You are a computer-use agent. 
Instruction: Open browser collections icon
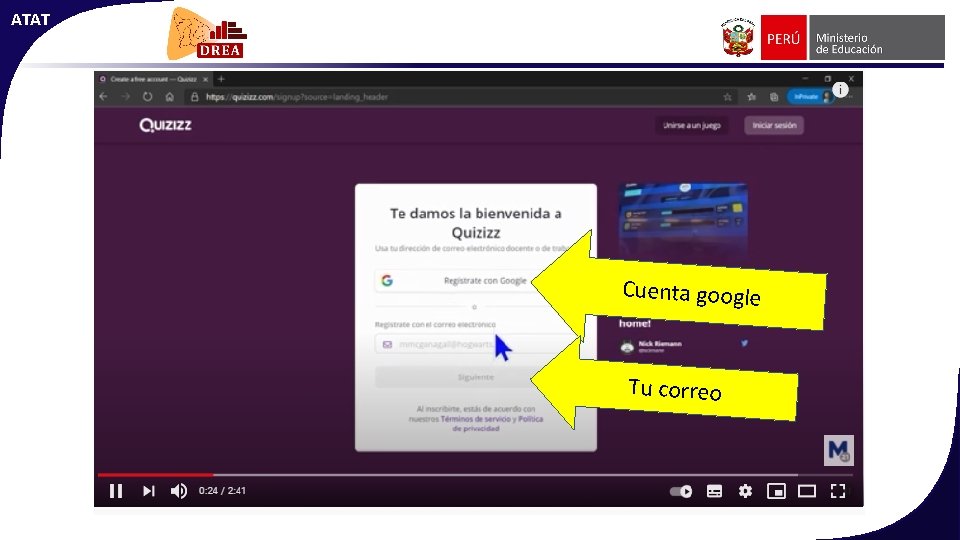click(x=774, y=97)
